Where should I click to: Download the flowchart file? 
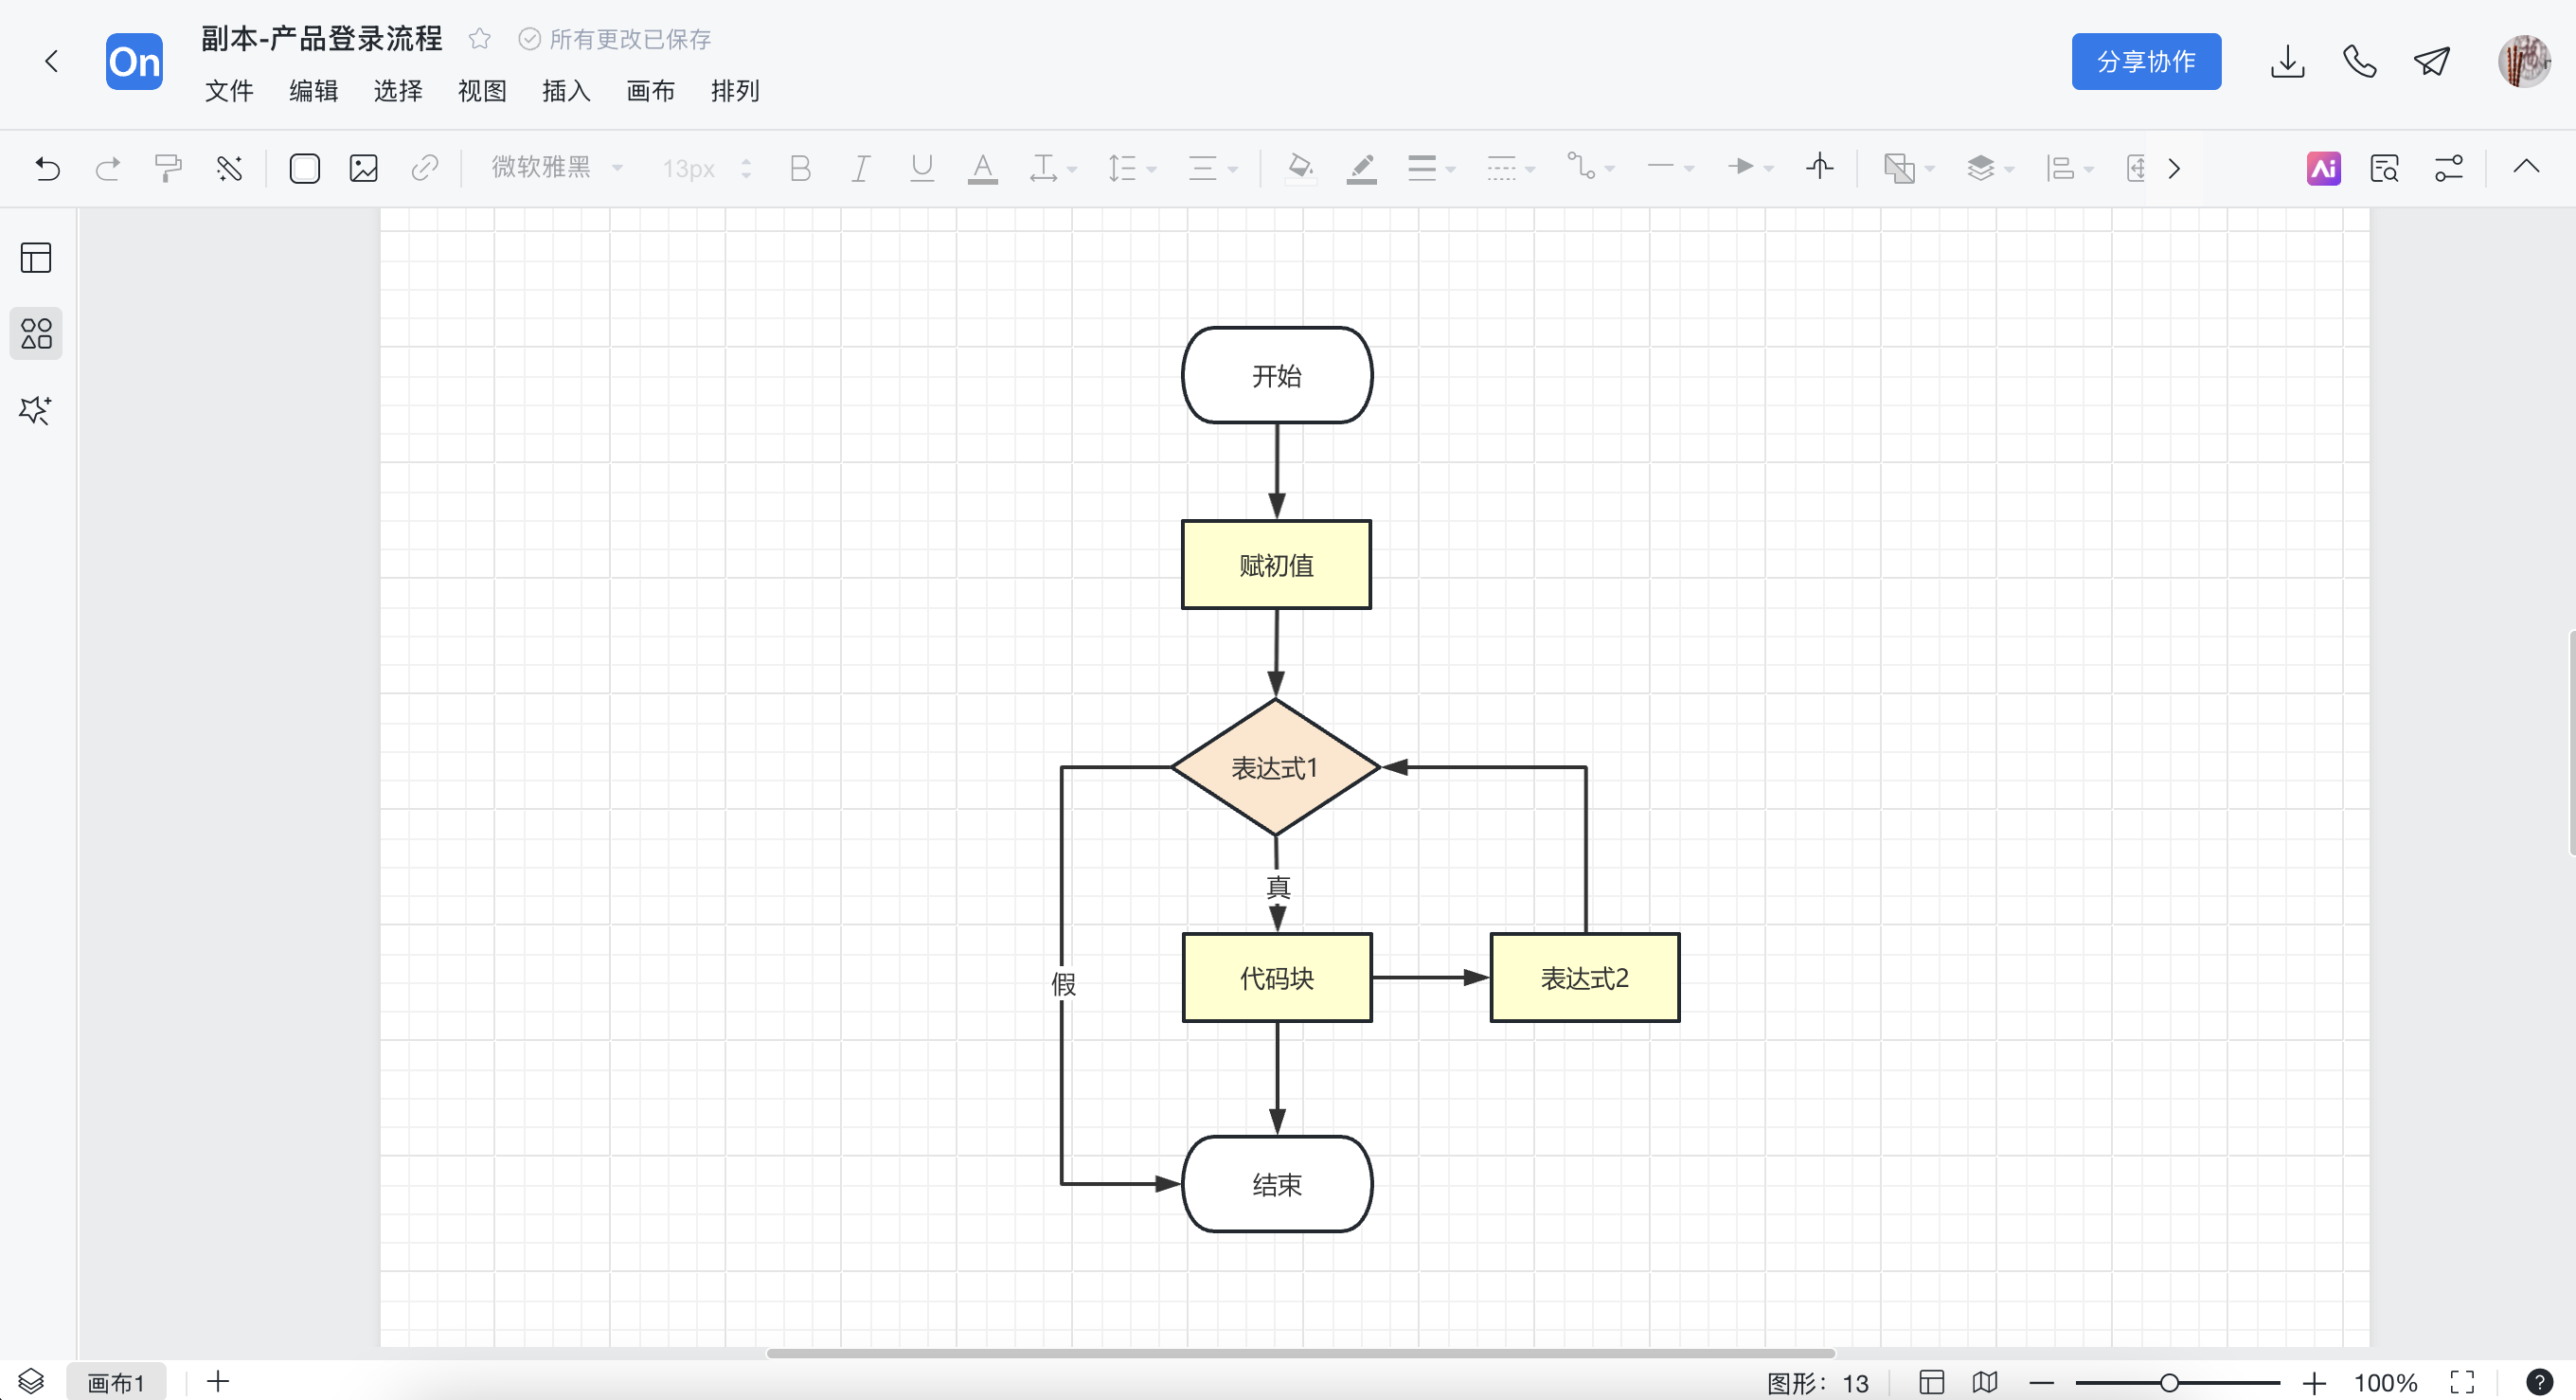[x=2287, y=62]
